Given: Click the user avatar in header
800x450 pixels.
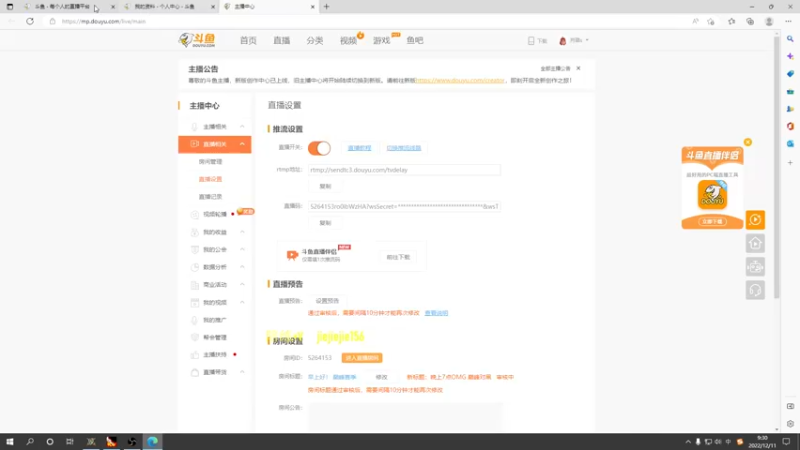Looking at the screenshot, I should pos(563,40).
